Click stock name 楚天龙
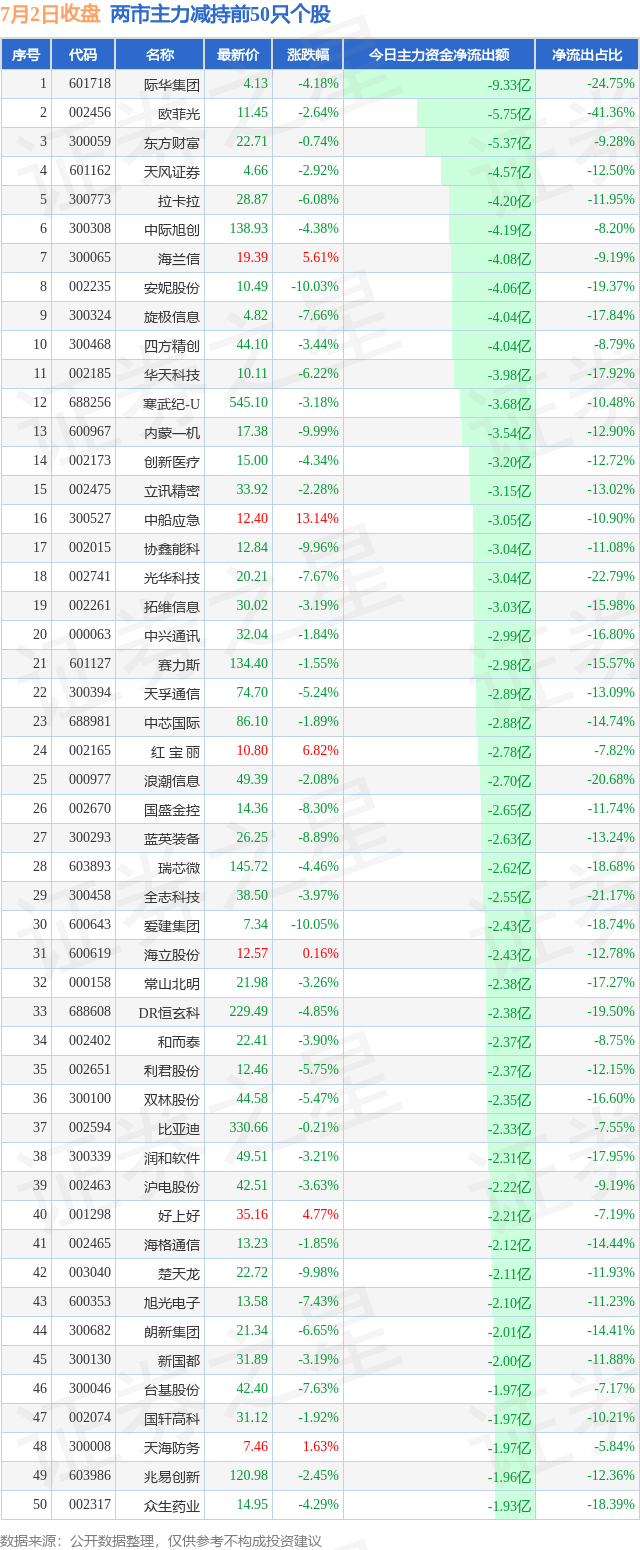The width and height of the screenshot is (640, 1550). [x=179, y=1273]
